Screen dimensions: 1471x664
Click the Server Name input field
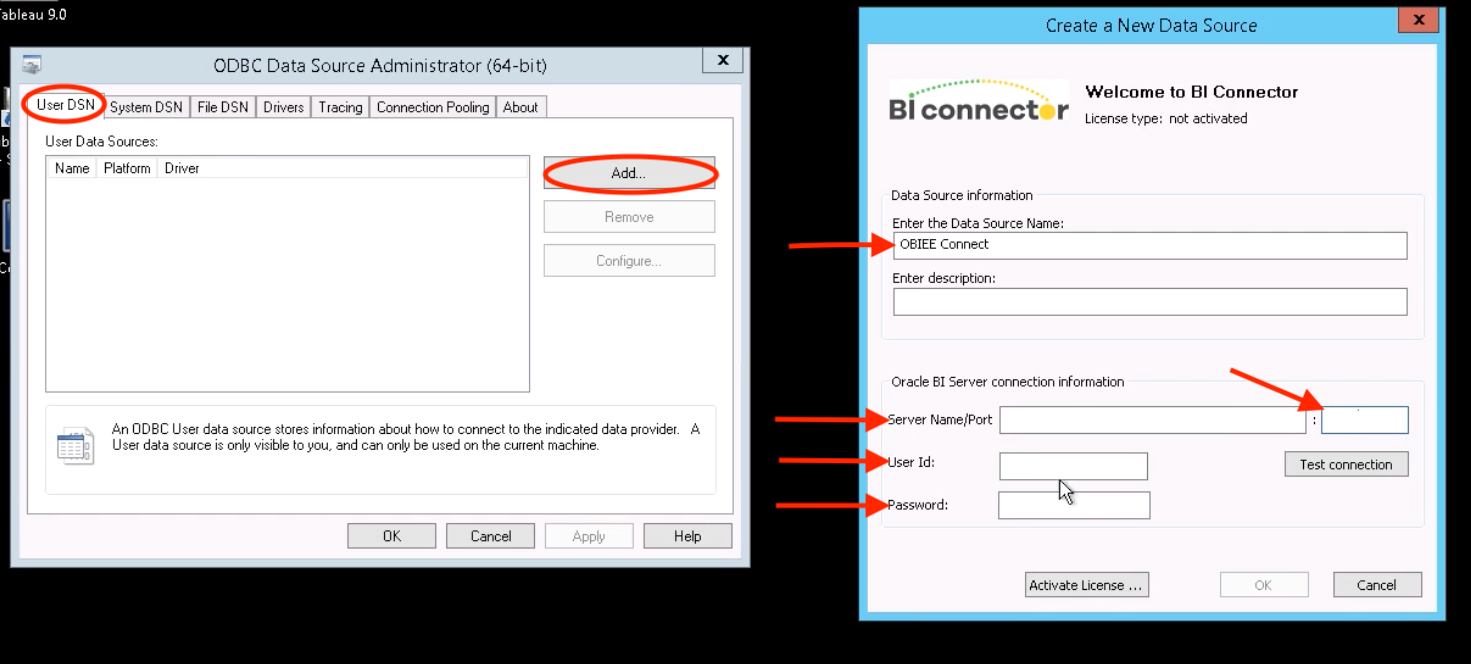pyautogui.click(x=1152, y=420)
